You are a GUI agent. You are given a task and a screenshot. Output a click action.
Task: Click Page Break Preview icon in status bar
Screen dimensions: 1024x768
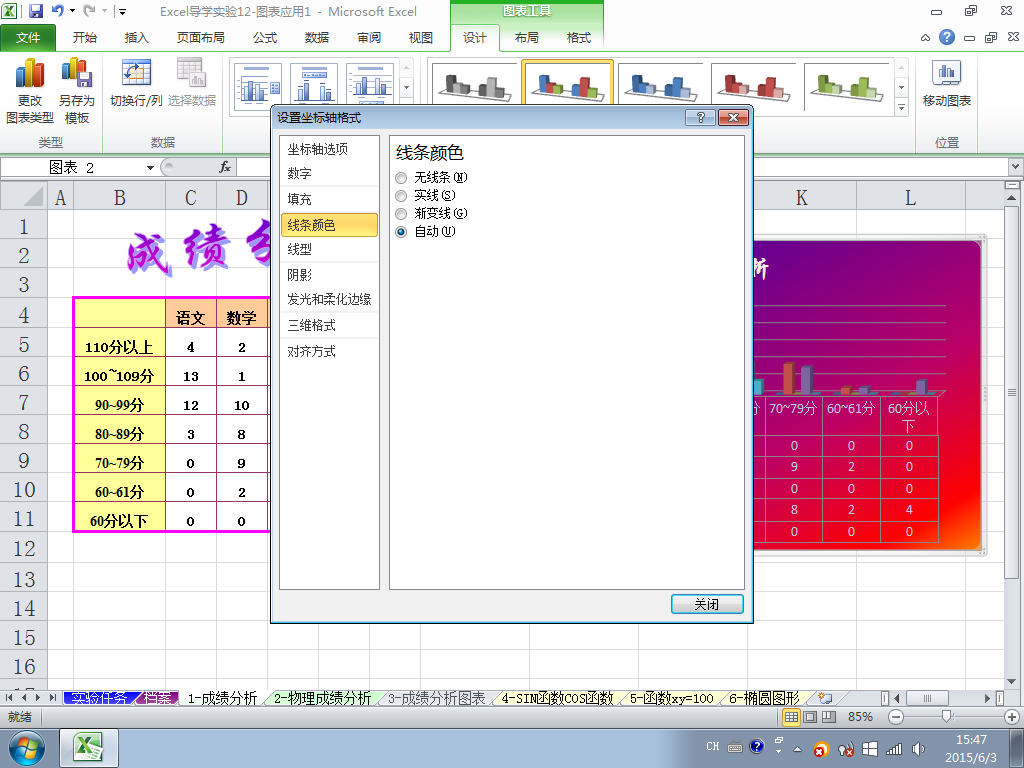[x=829, y=717]
